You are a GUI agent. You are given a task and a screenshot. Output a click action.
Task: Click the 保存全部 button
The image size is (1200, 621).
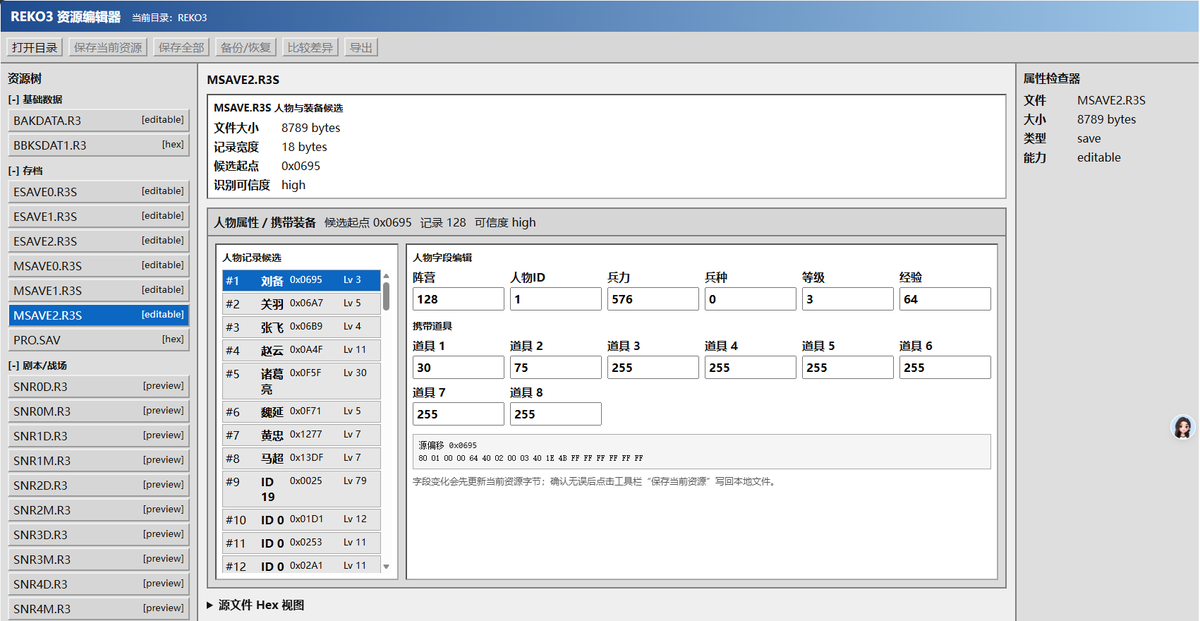pos(181,47)
